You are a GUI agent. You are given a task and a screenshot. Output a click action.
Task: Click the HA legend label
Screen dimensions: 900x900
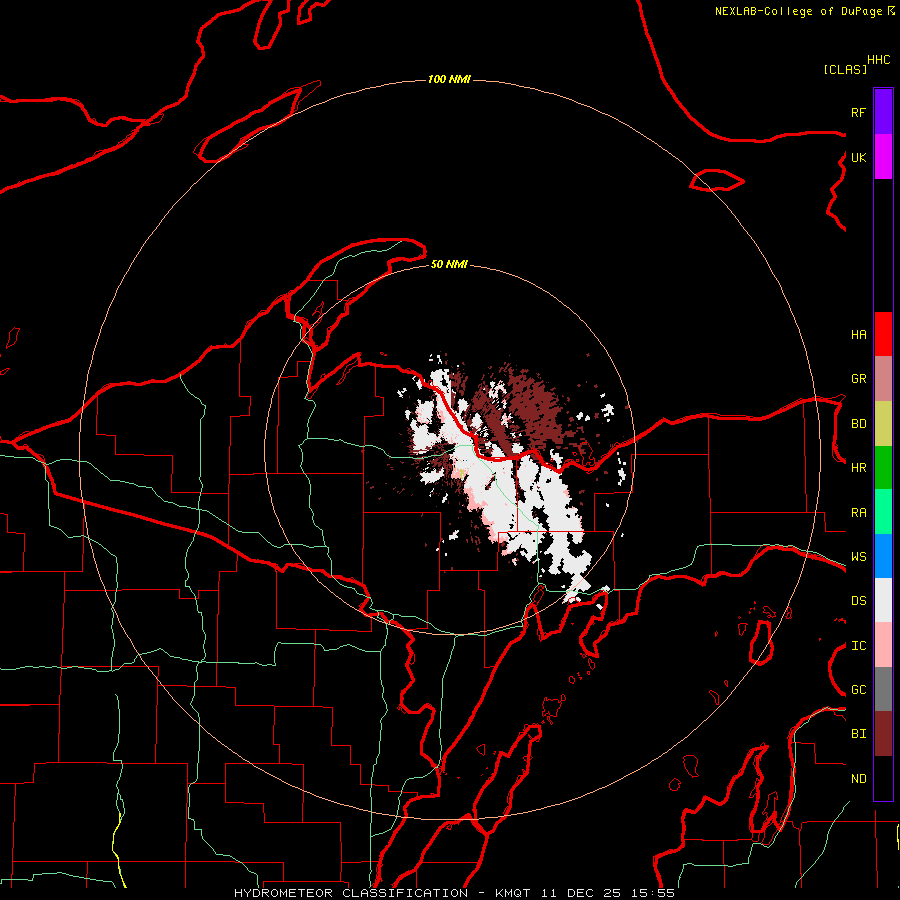[858, 334]
